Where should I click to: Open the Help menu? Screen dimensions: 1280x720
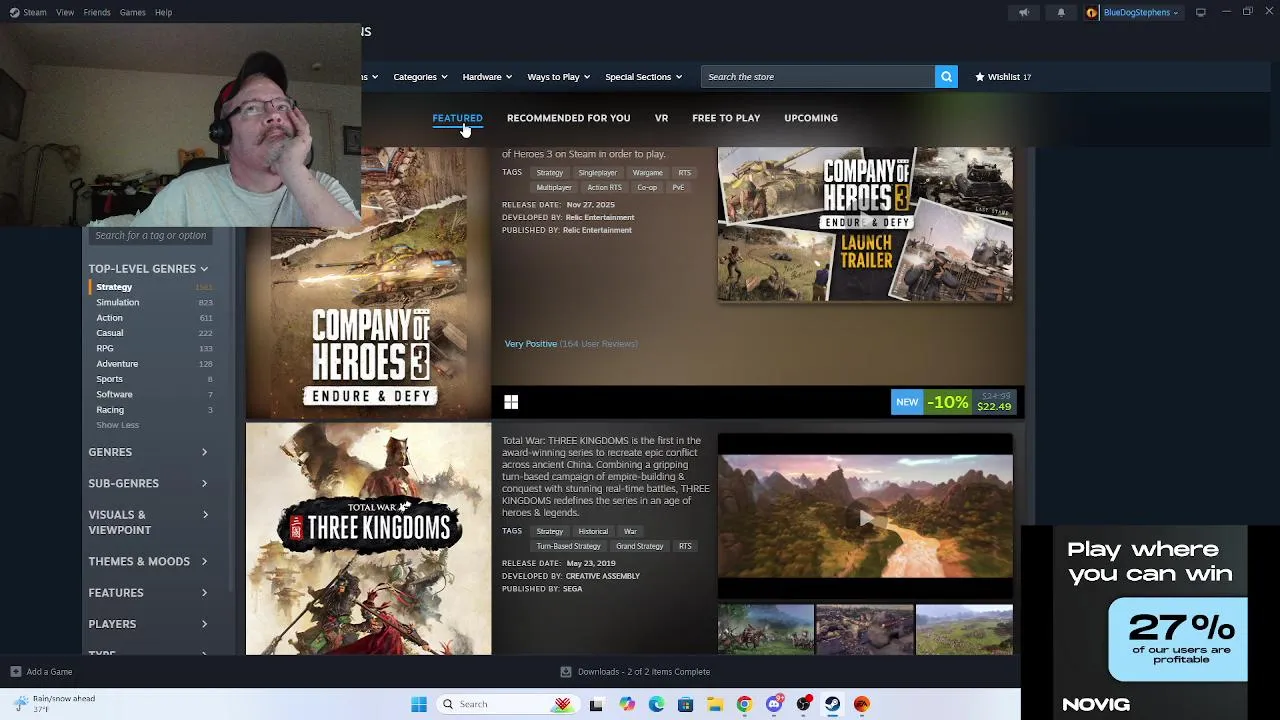[x=163, y=12]
